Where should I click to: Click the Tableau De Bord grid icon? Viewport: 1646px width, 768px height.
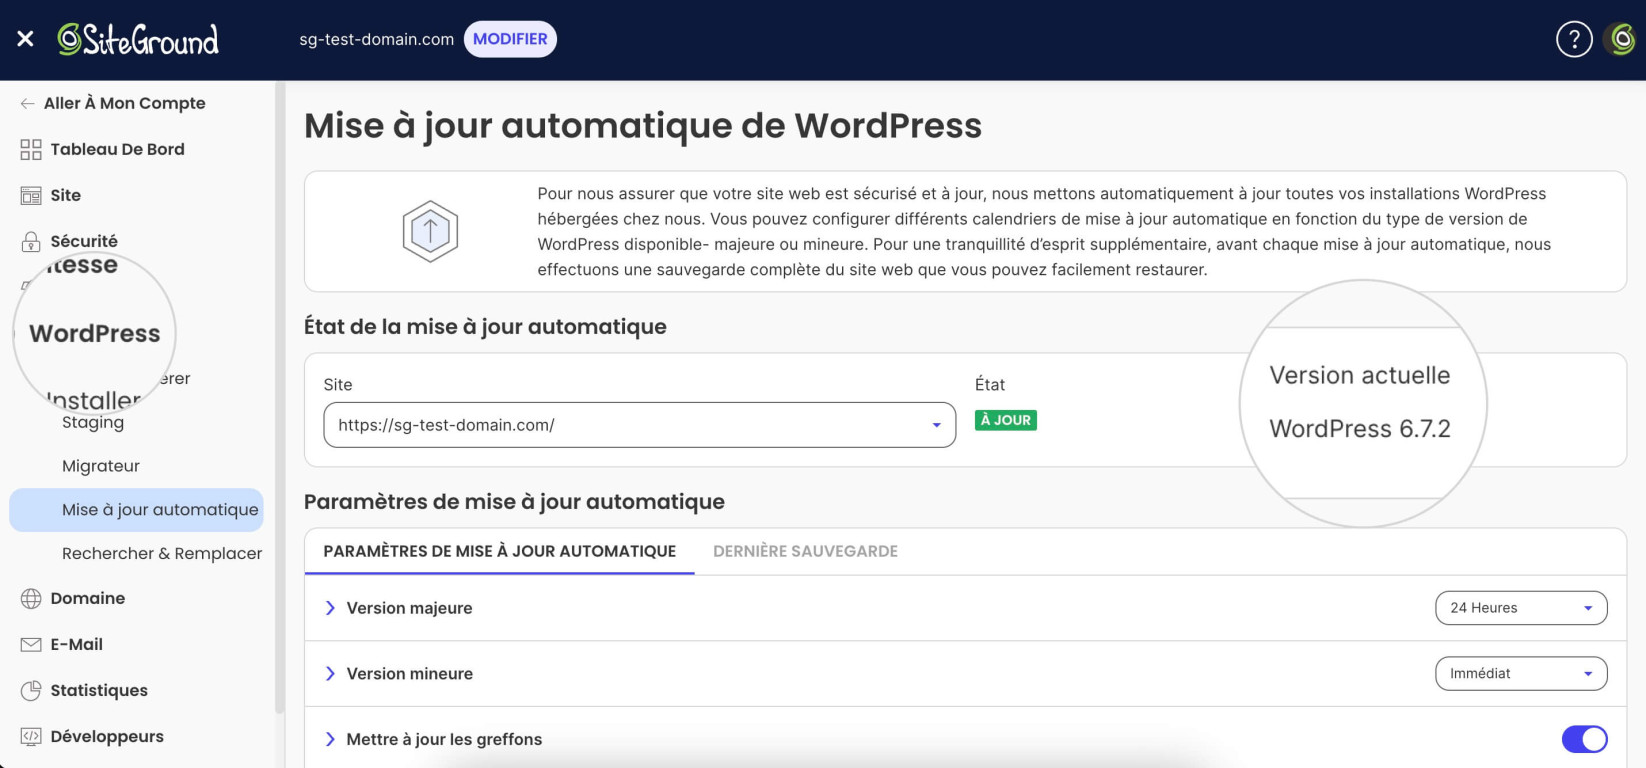coord(31,149)
